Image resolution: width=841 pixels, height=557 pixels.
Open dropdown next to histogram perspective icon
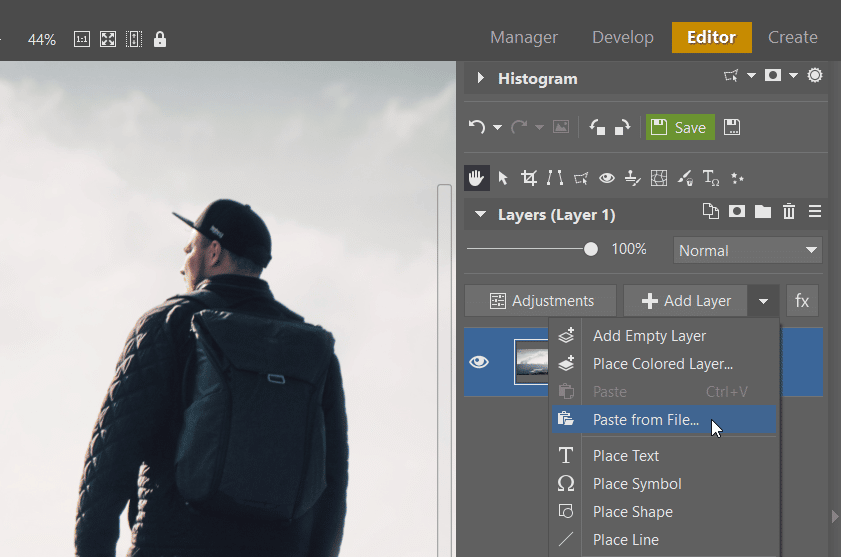(751, 76)
